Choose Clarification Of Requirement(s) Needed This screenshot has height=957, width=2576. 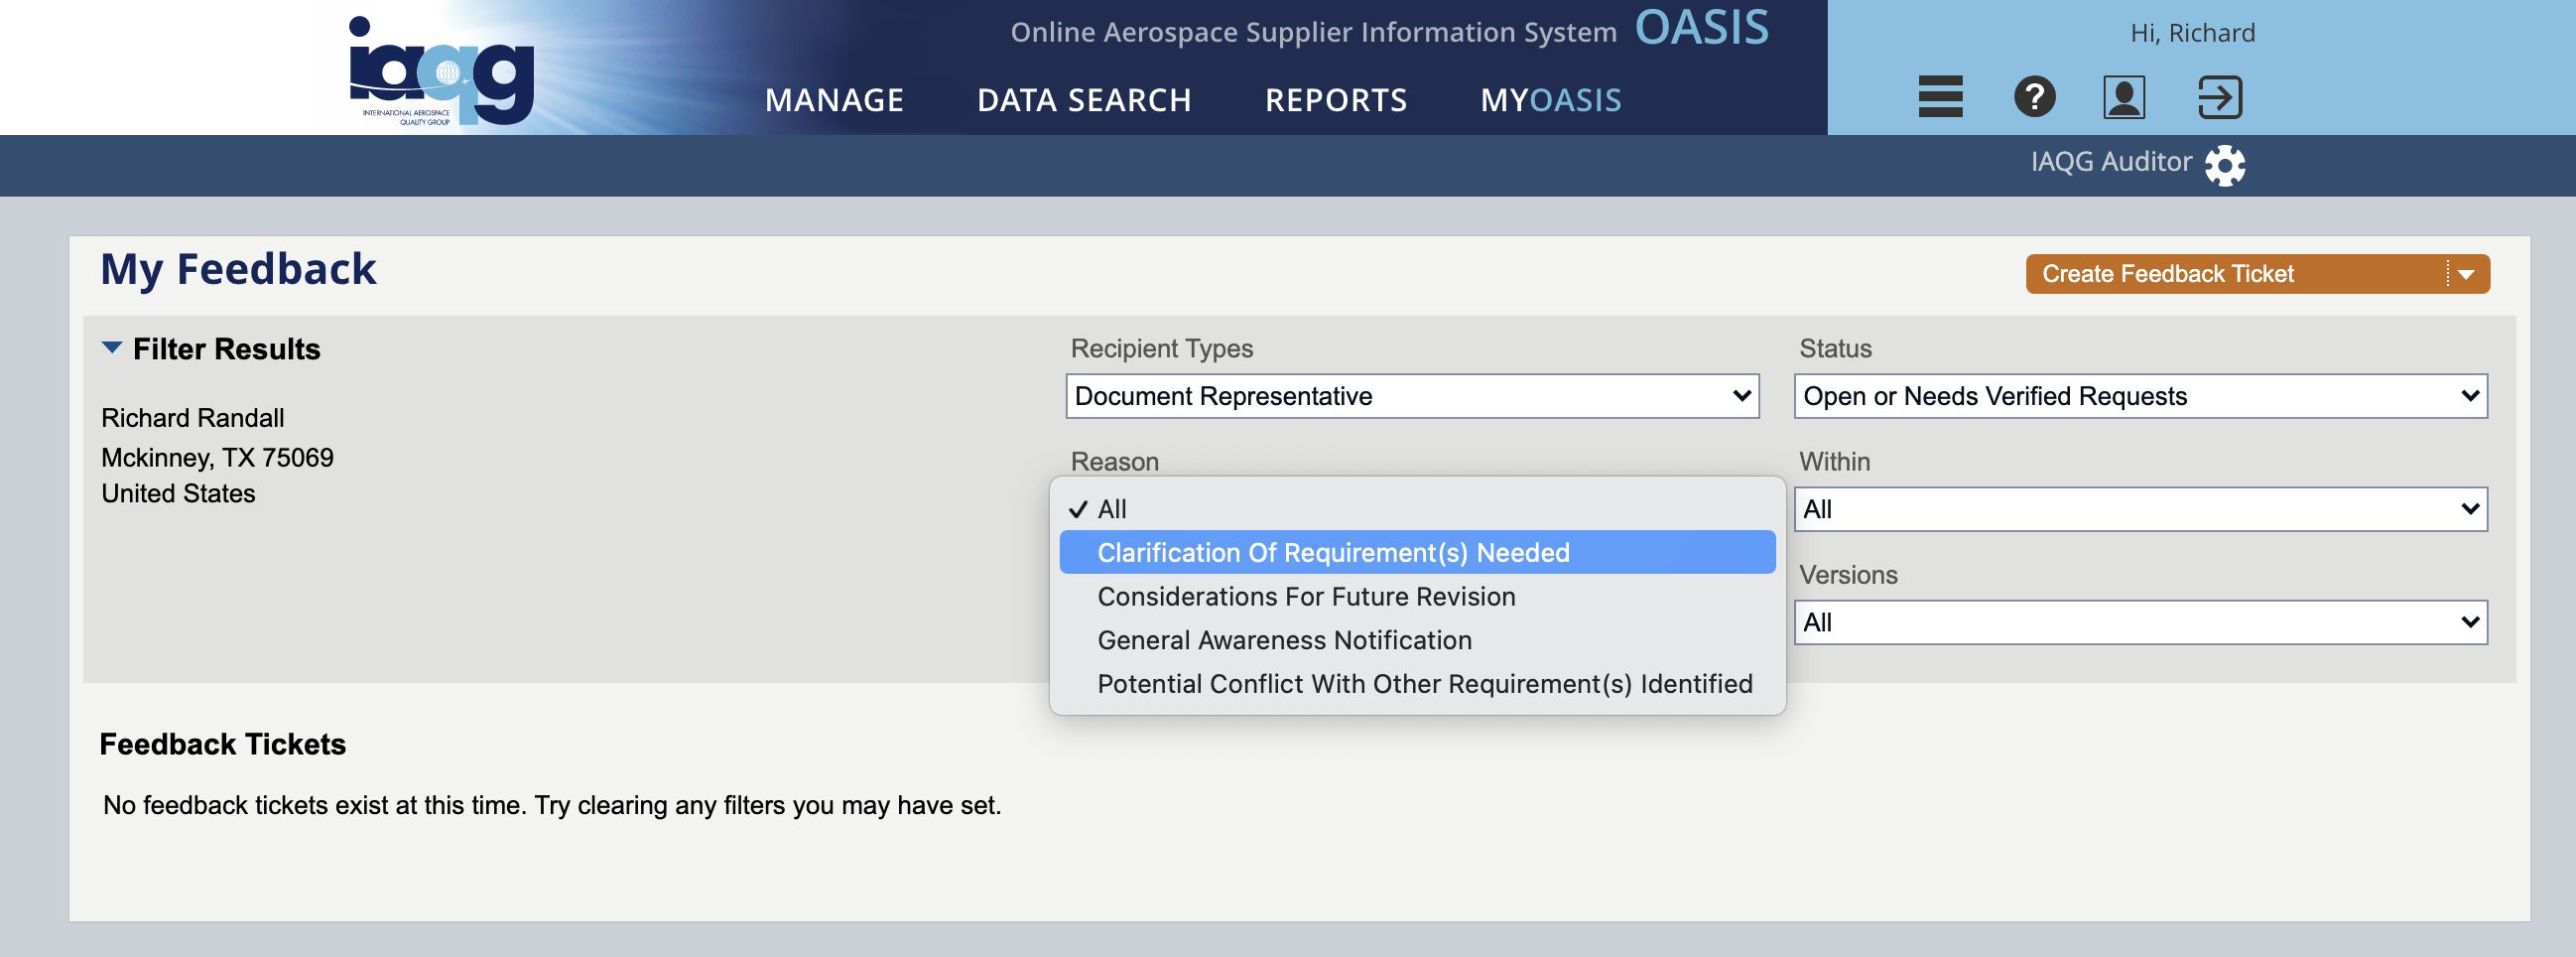pos(1417,552)
